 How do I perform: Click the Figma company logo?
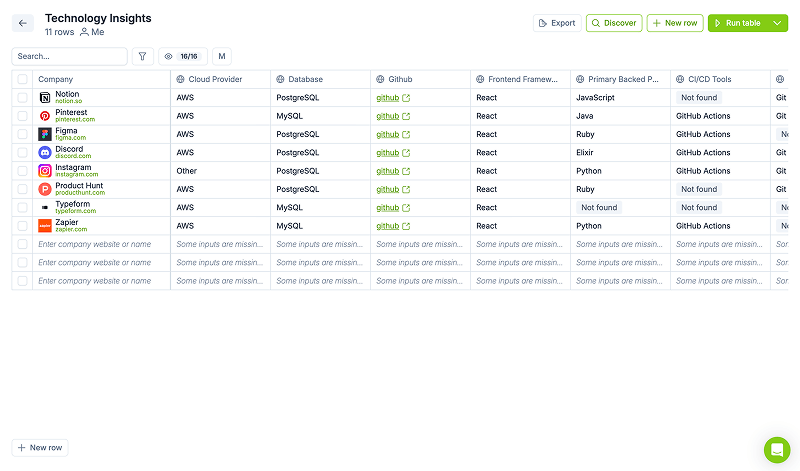pyautogui.click(x=45, y=134)
